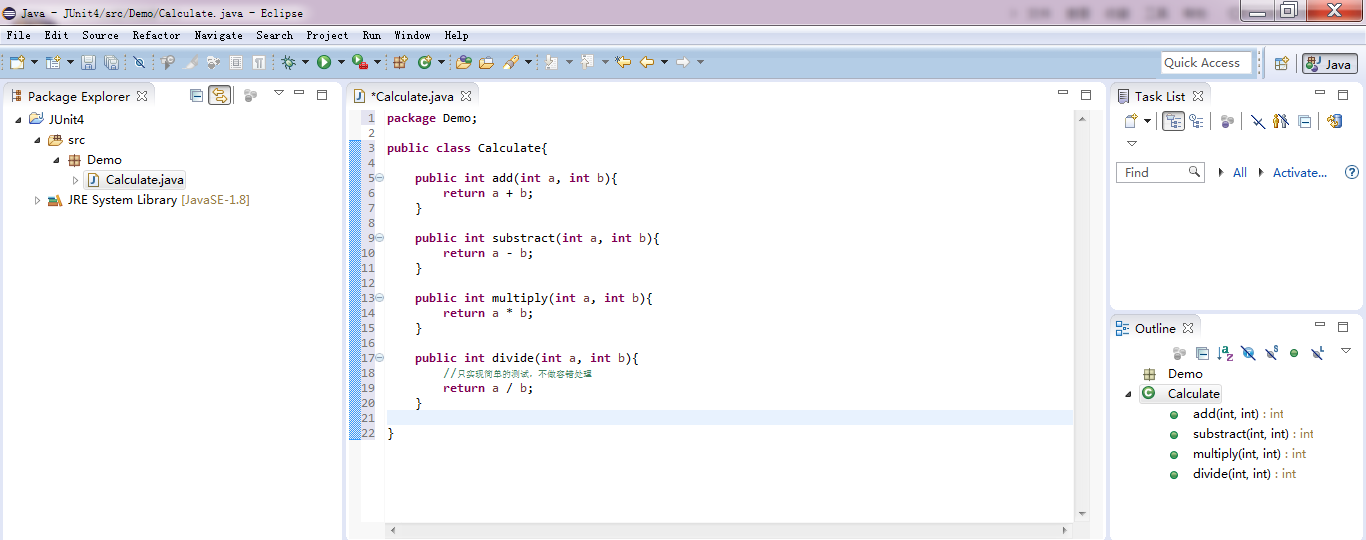The width and height of the screenshot is (1366, 540).
Task: Click the New Task icon in Task List
Action: (x=1131, y=121)
